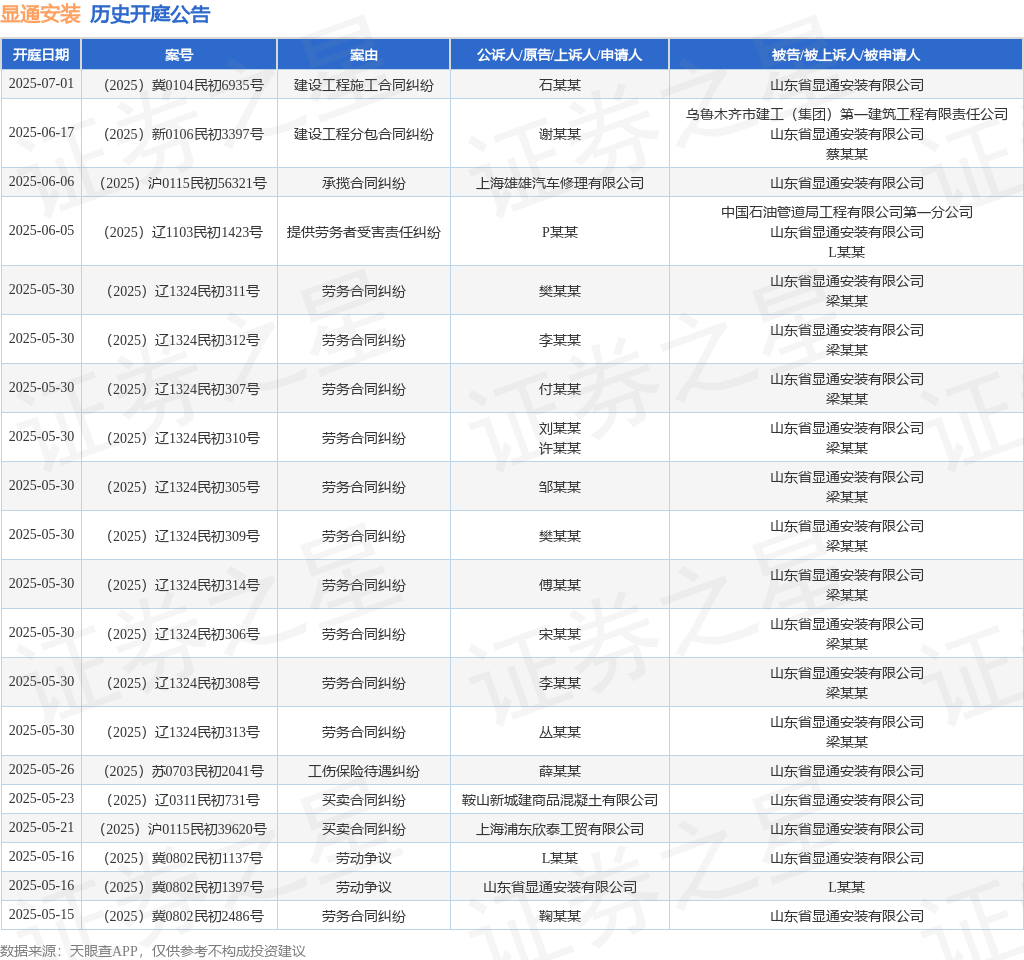The height and width of the screenshot is (960, 1024).
Task: Click 工伤保险待遇纠纷 cell
Action: [x=364, y=771]
